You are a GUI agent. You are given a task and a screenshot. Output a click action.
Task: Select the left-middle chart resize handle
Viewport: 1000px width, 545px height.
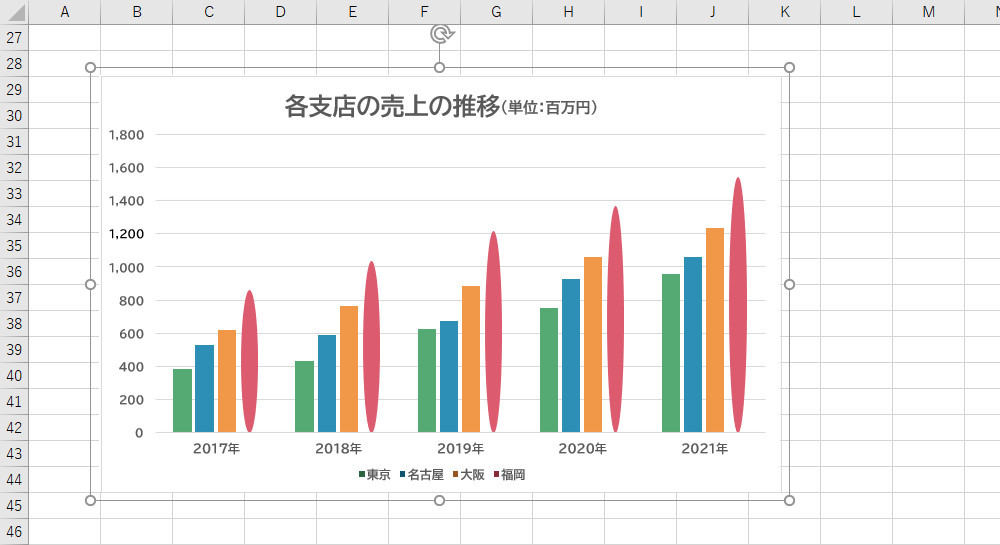pyautogui.click(x=91, y=284)
